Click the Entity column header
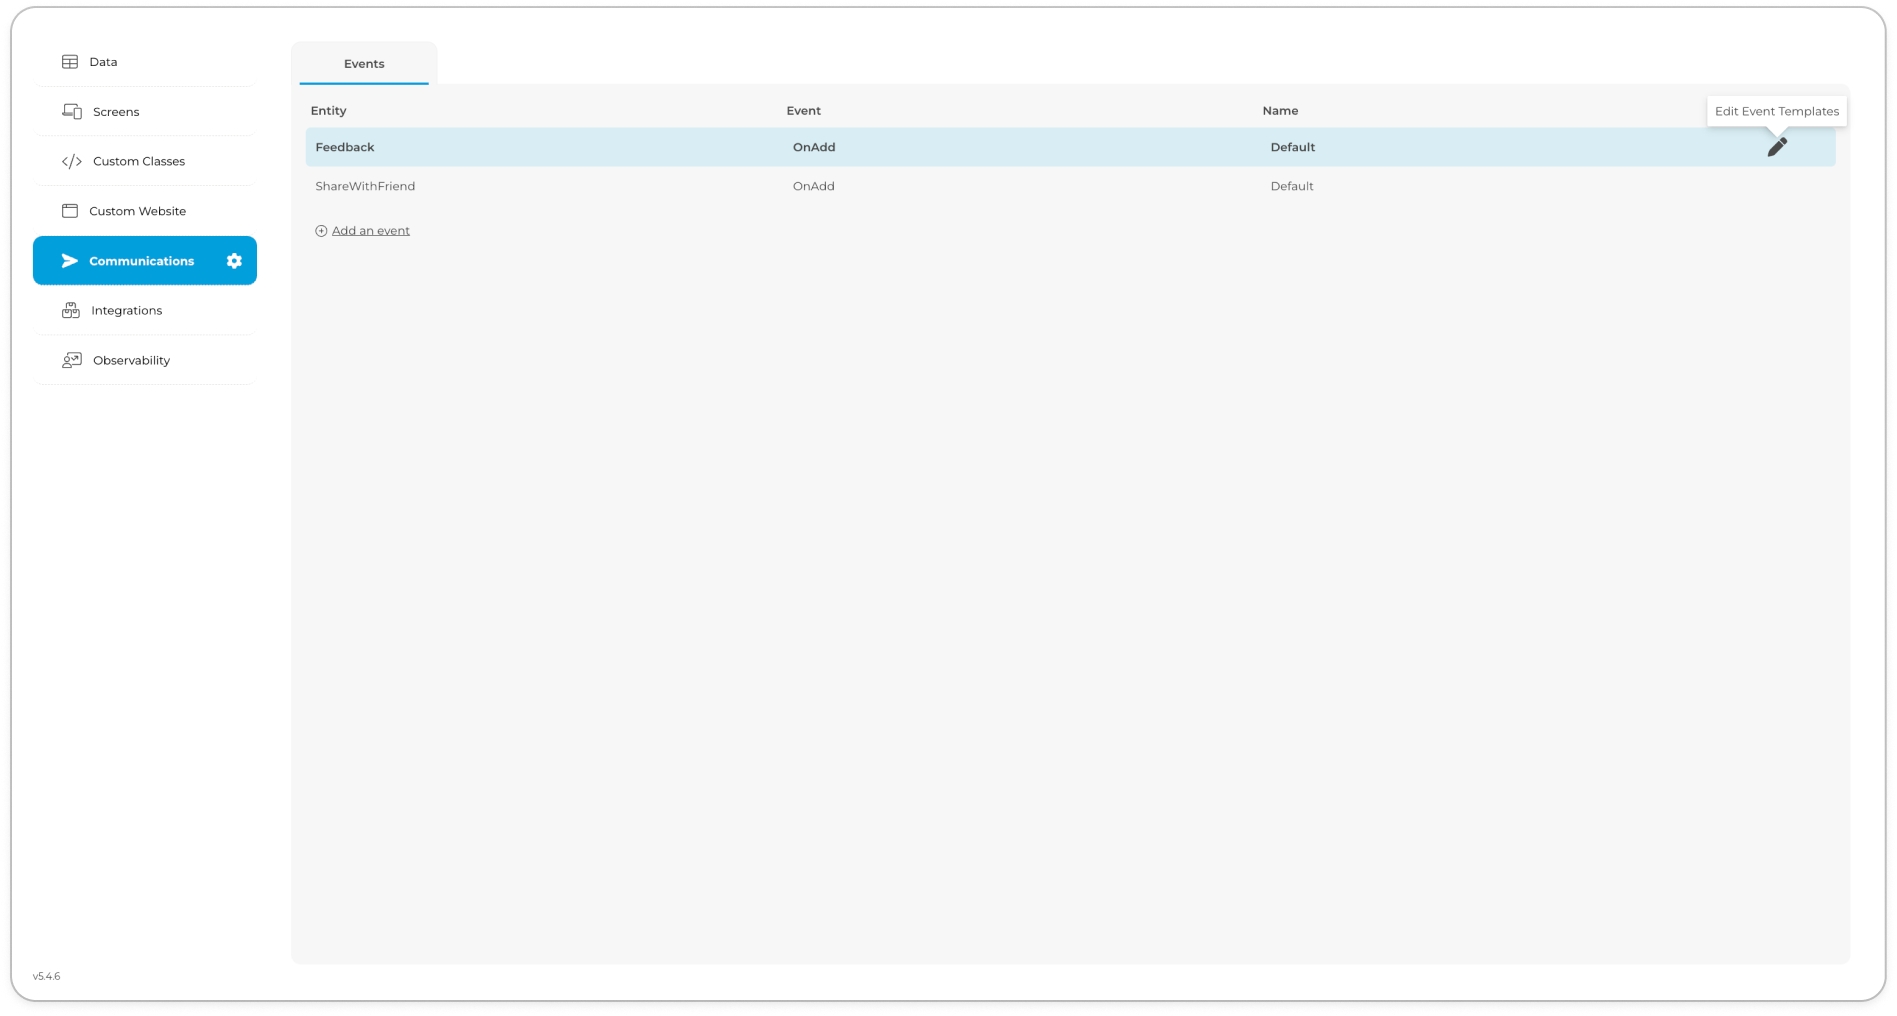The height and width of the screenshot is (1016, 1897). (x=328, y=111)
